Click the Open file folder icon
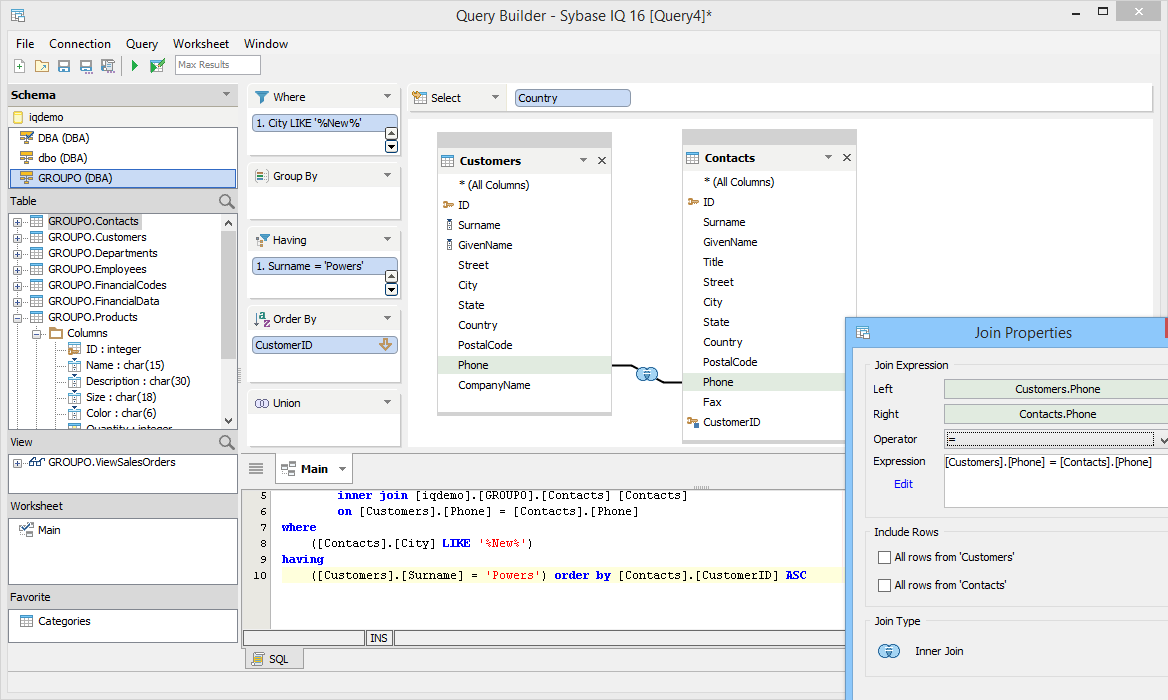 click(x=42, y=66)
